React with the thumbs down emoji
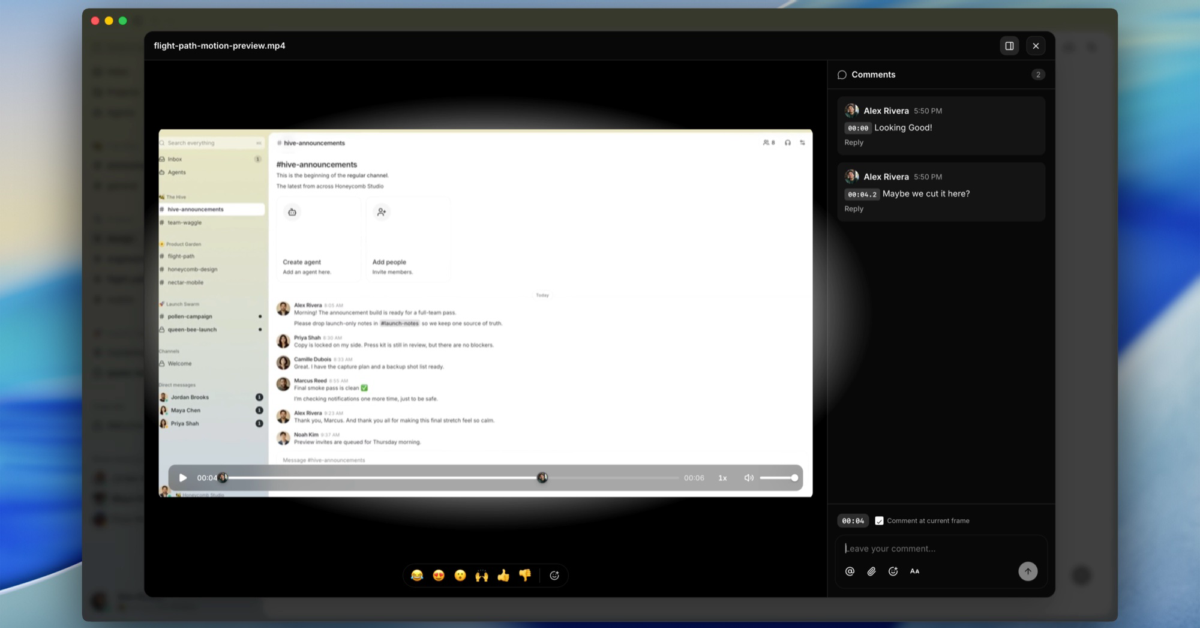 tap(525, 575)
